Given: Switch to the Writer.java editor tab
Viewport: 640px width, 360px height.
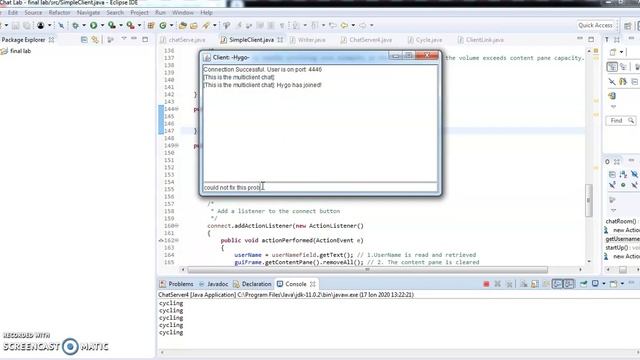Looking at the screenshot, I should 307,40.
